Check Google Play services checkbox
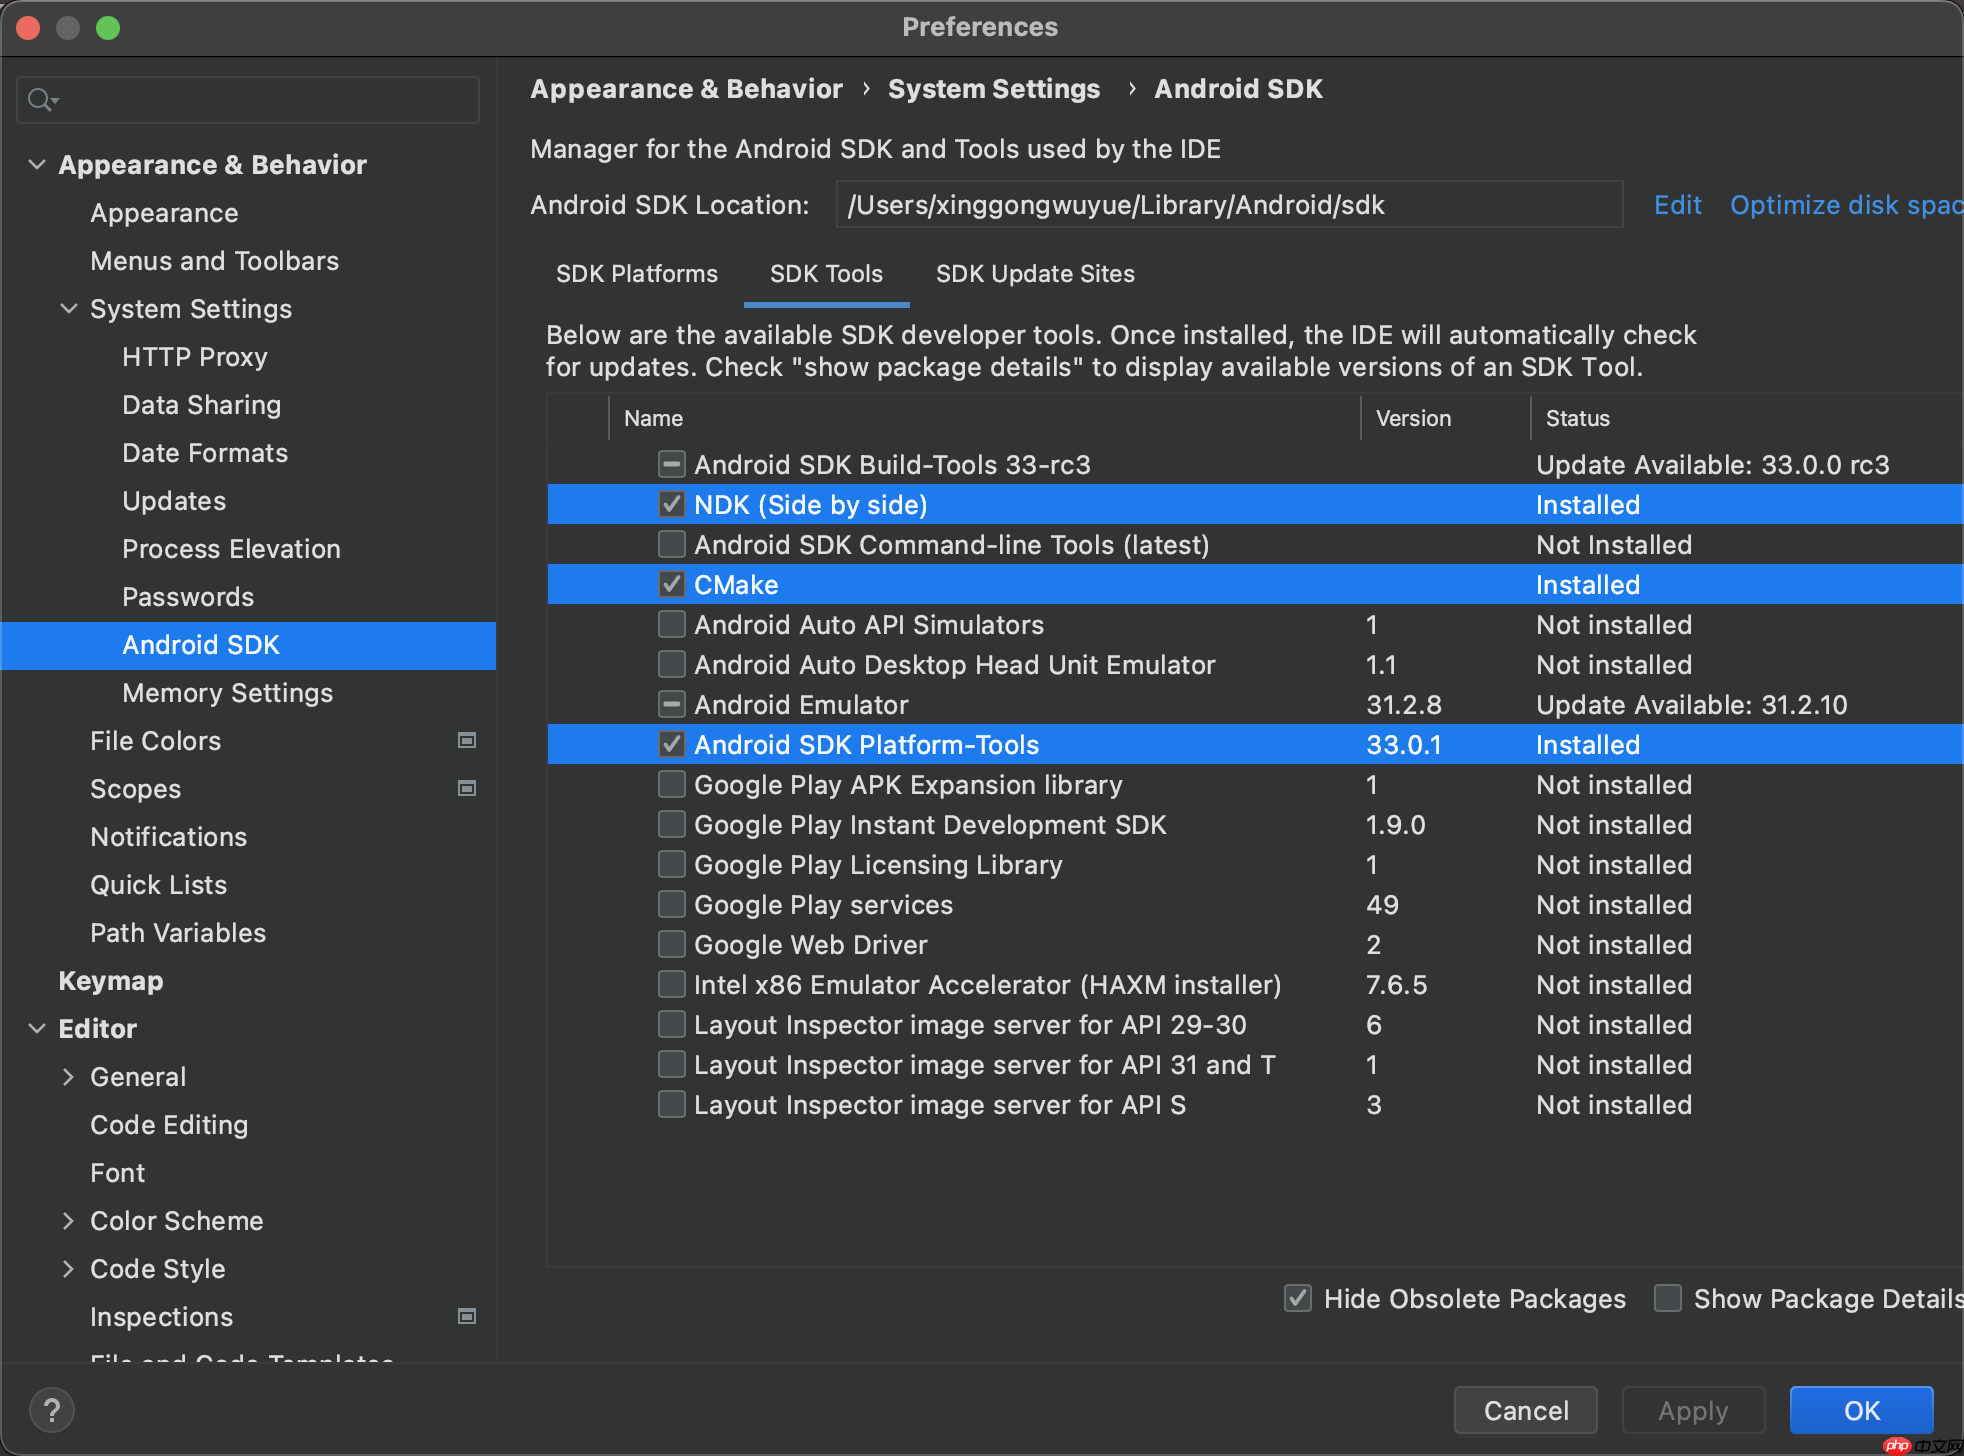This screenshot has width=1964, height=1456. tap(671, 905)
